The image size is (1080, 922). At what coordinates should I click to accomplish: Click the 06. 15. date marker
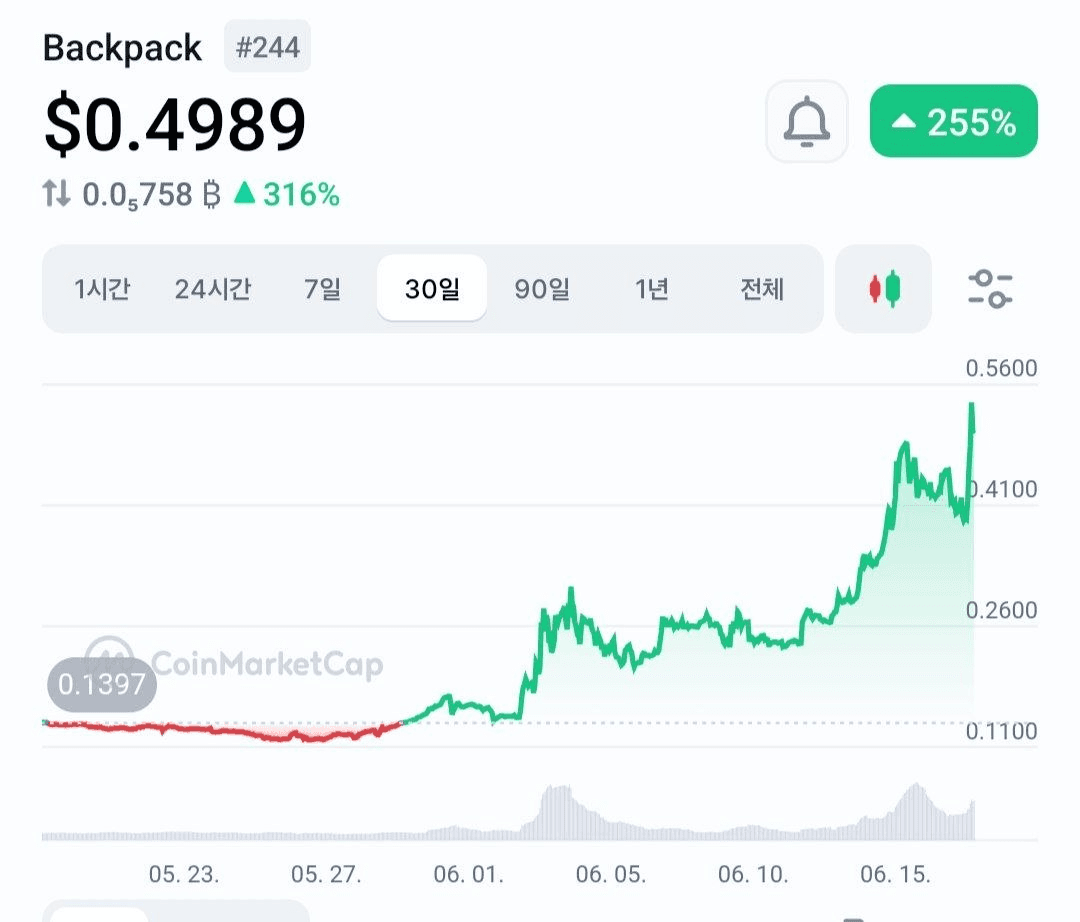895,874
